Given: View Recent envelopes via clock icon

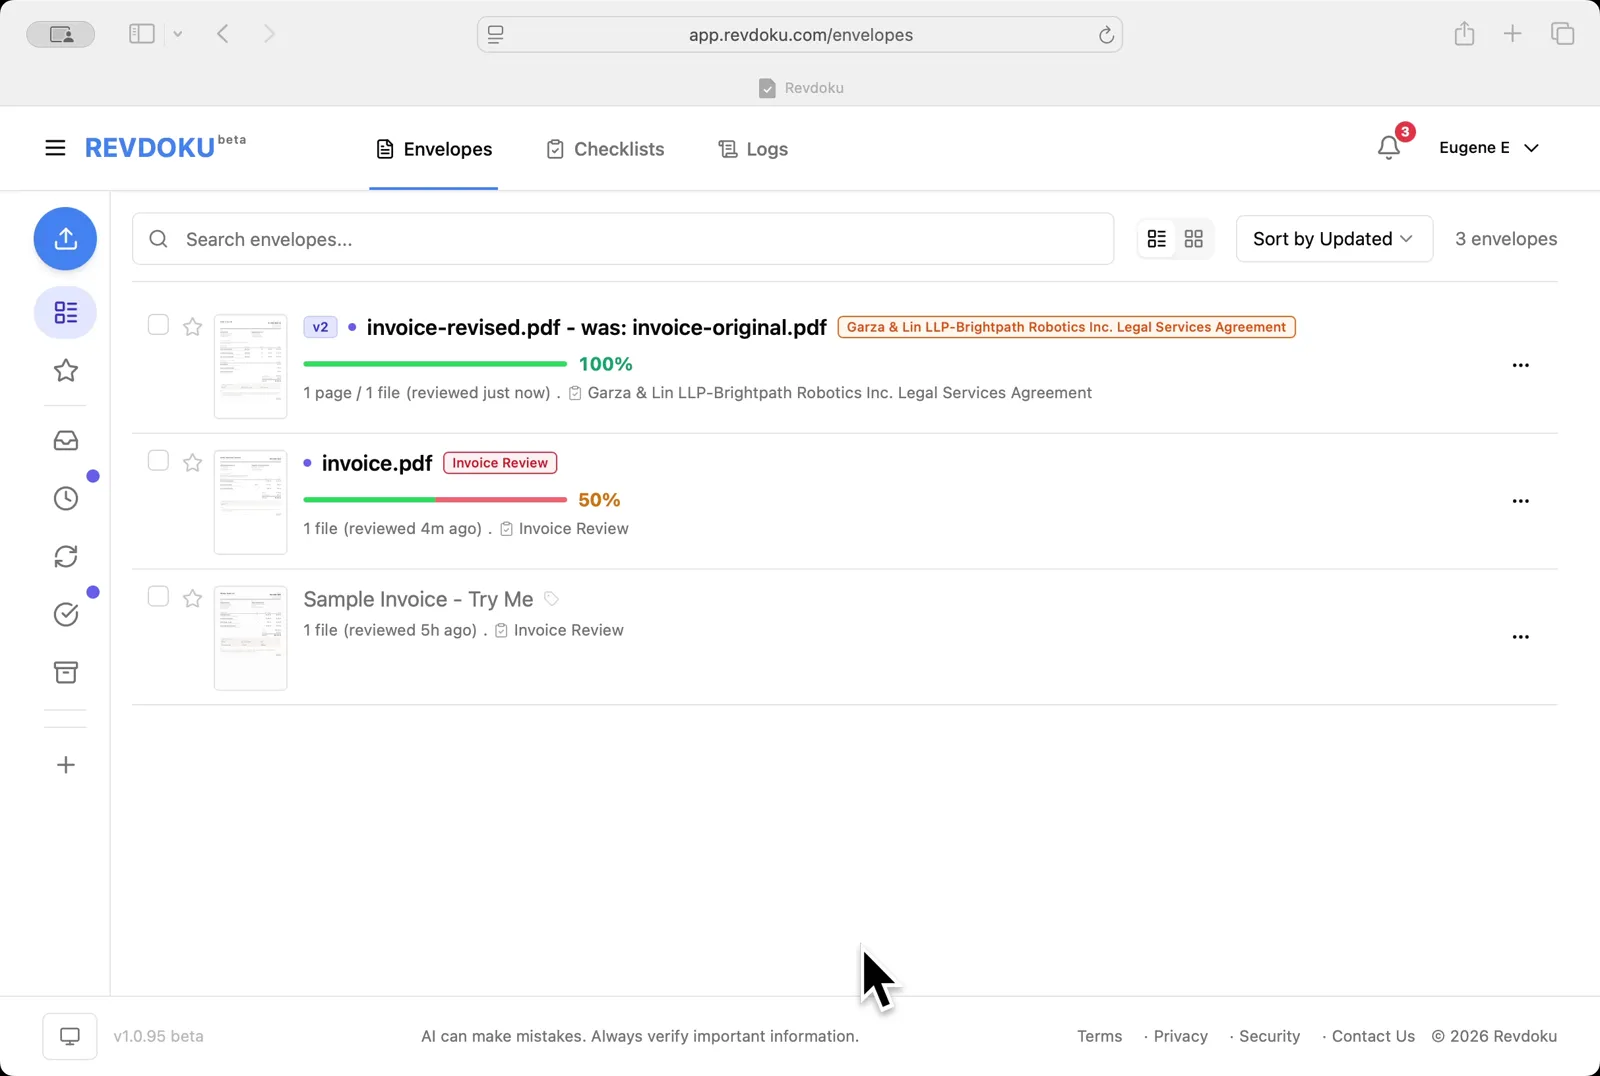Looking at the screenshot, I should pos(65,497).
